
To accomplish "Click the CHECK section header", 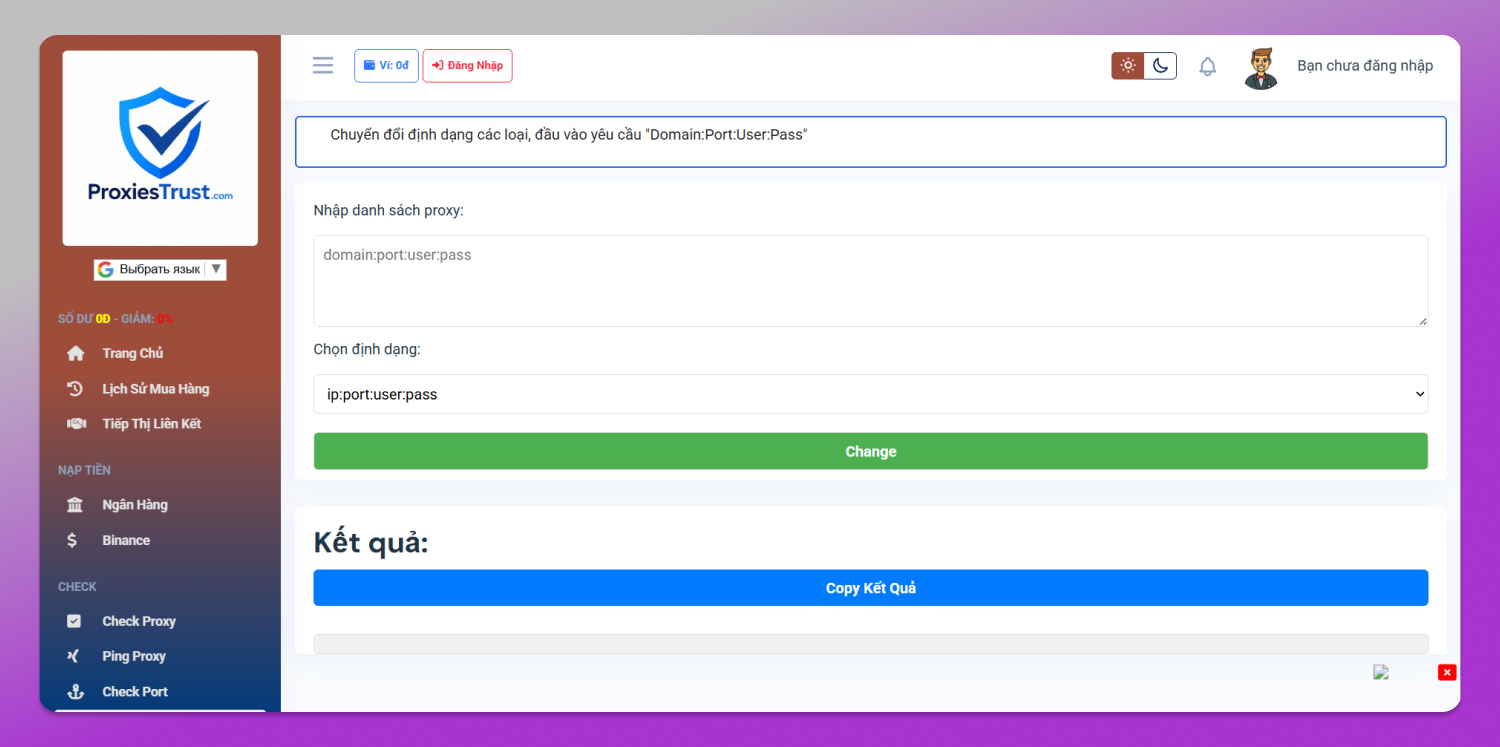I will pyautogui.click(x=77, y=587).
